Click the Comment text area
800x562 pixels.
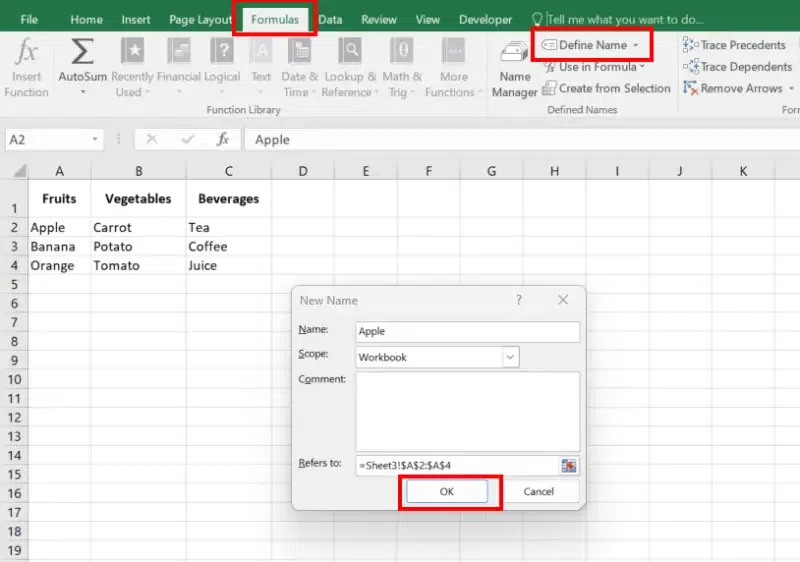pyautogui.click(x=467, y=411)
